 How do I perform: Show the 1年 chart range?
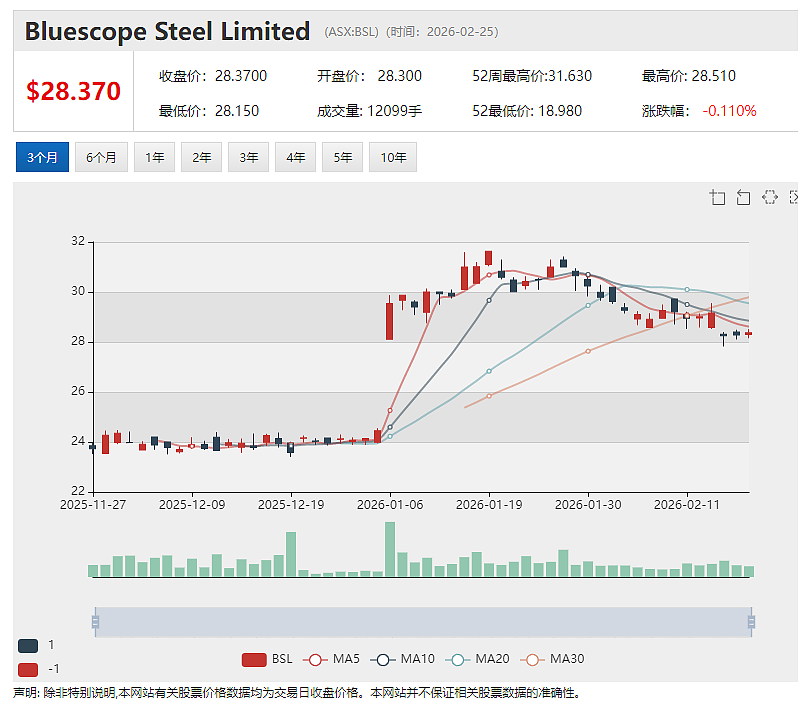click(x=154, y=157)
